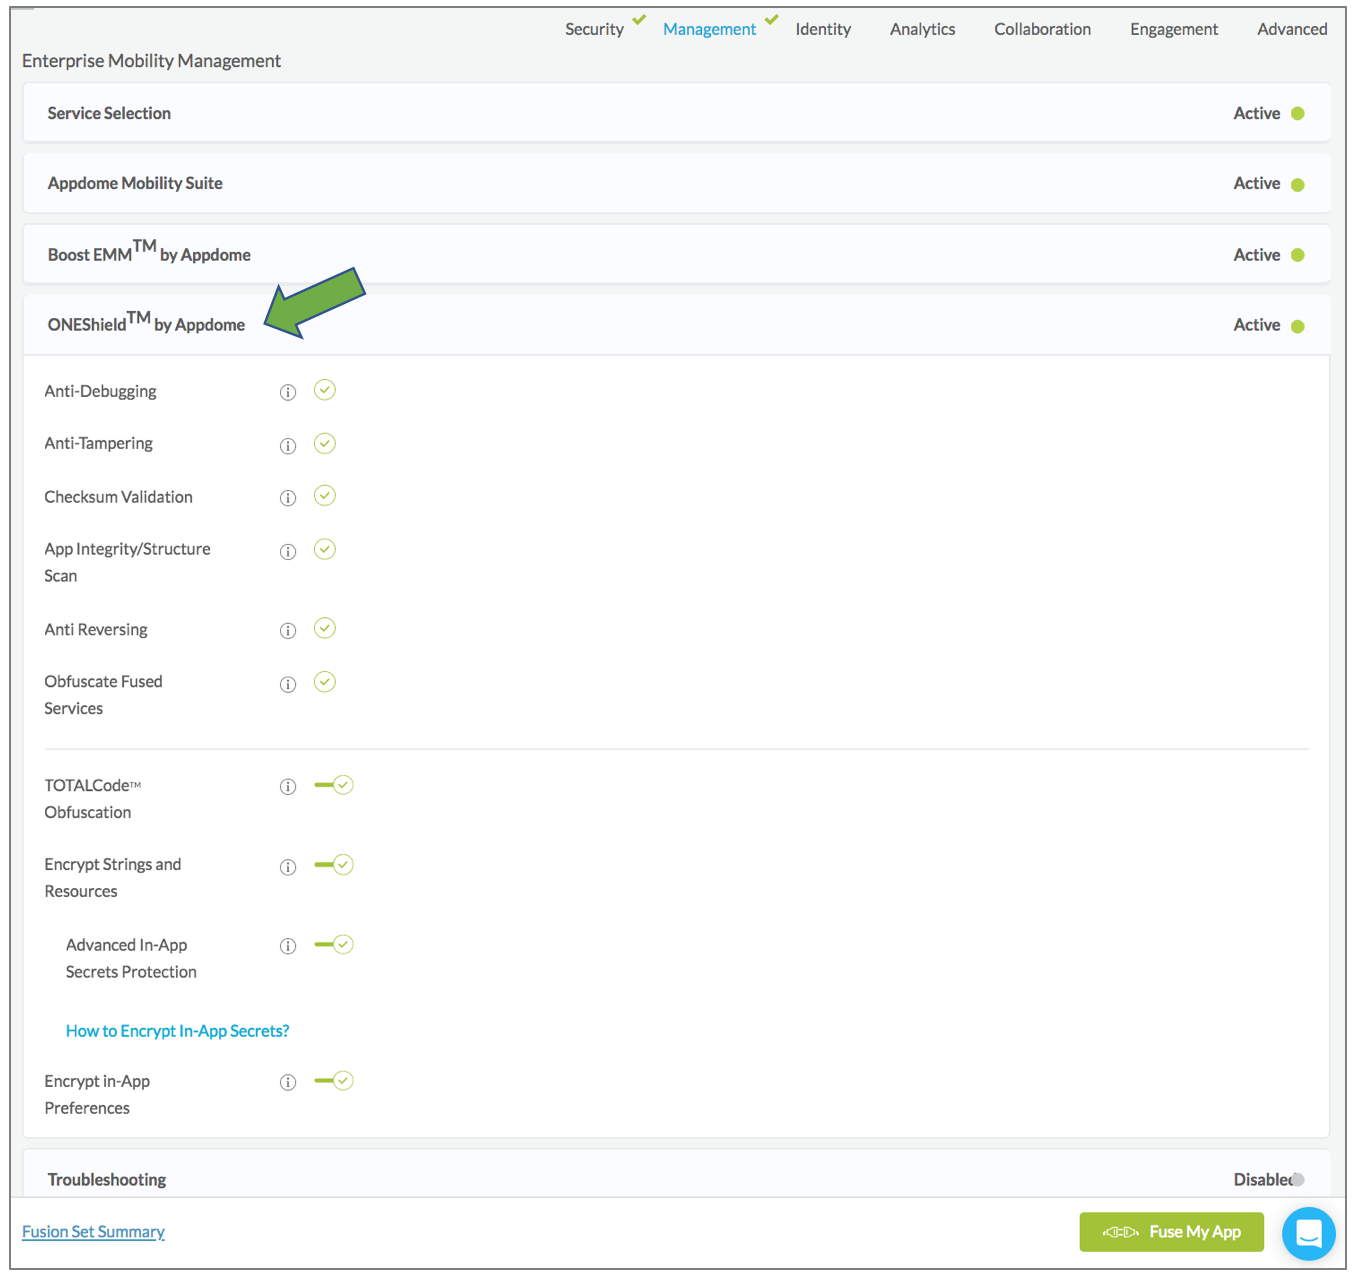Click the Anti-Debugging label
The height and width of the screenshot is (1276, 1352).
point(100,391)
